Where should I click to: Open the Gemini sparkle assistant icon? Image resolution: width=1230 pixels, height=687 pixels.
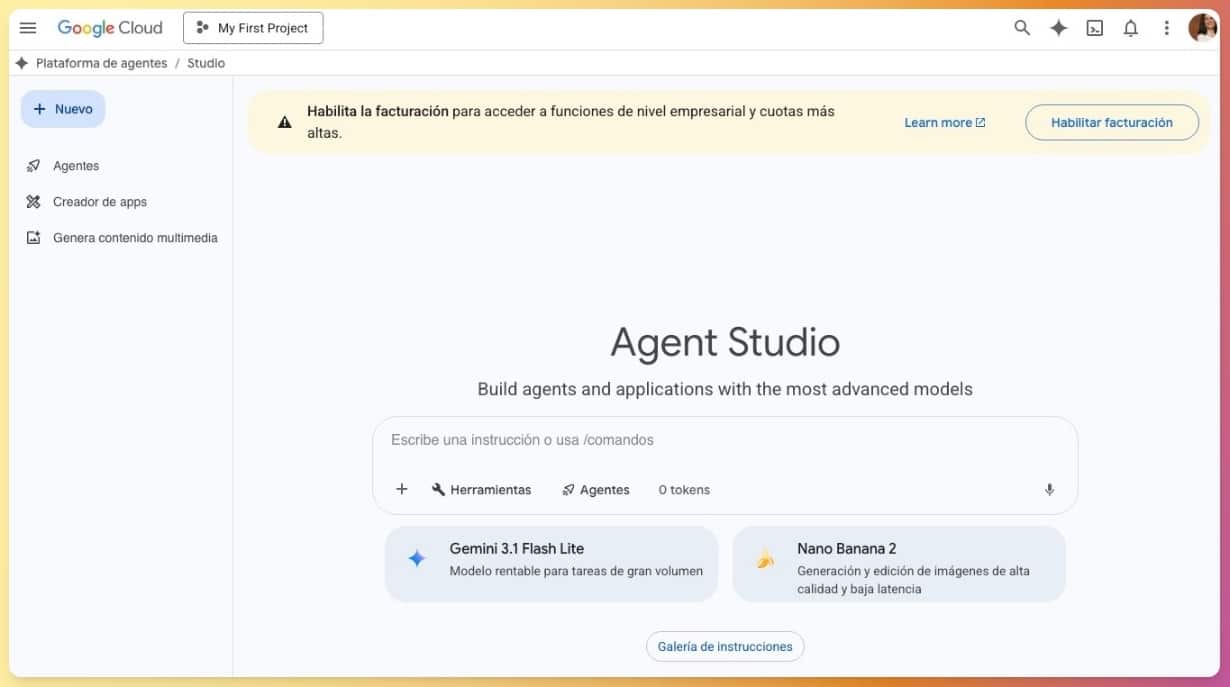click(1058, 28)
